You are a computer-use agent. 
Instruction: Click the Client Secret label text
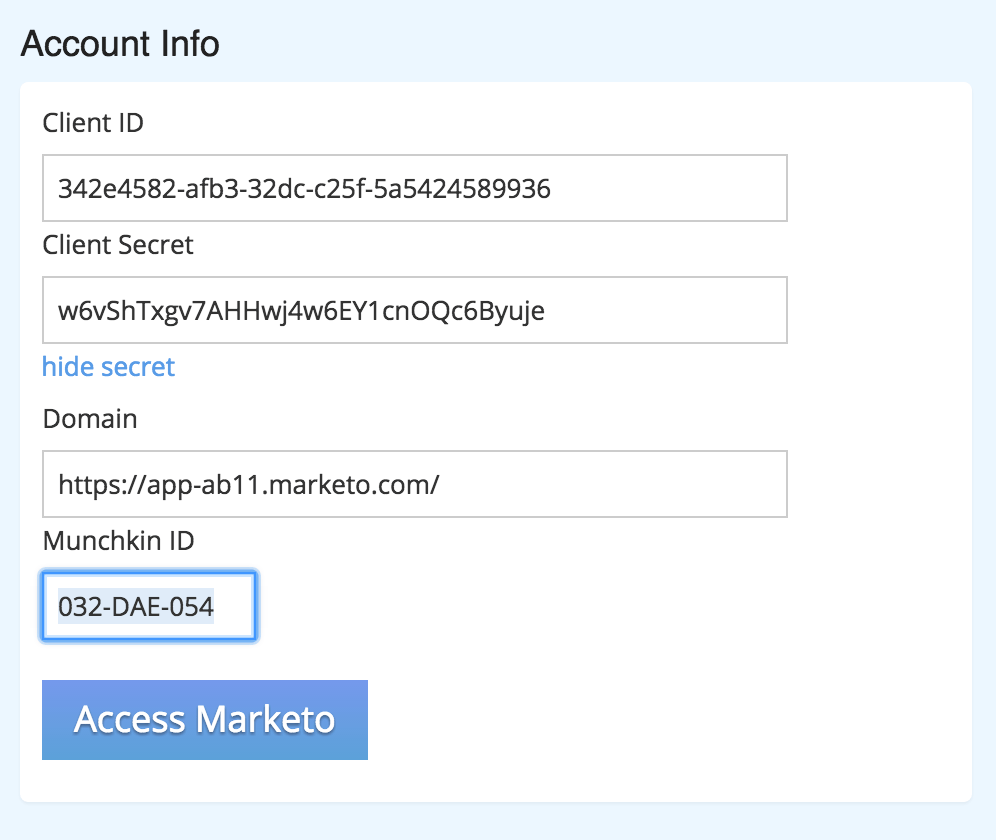118,245
